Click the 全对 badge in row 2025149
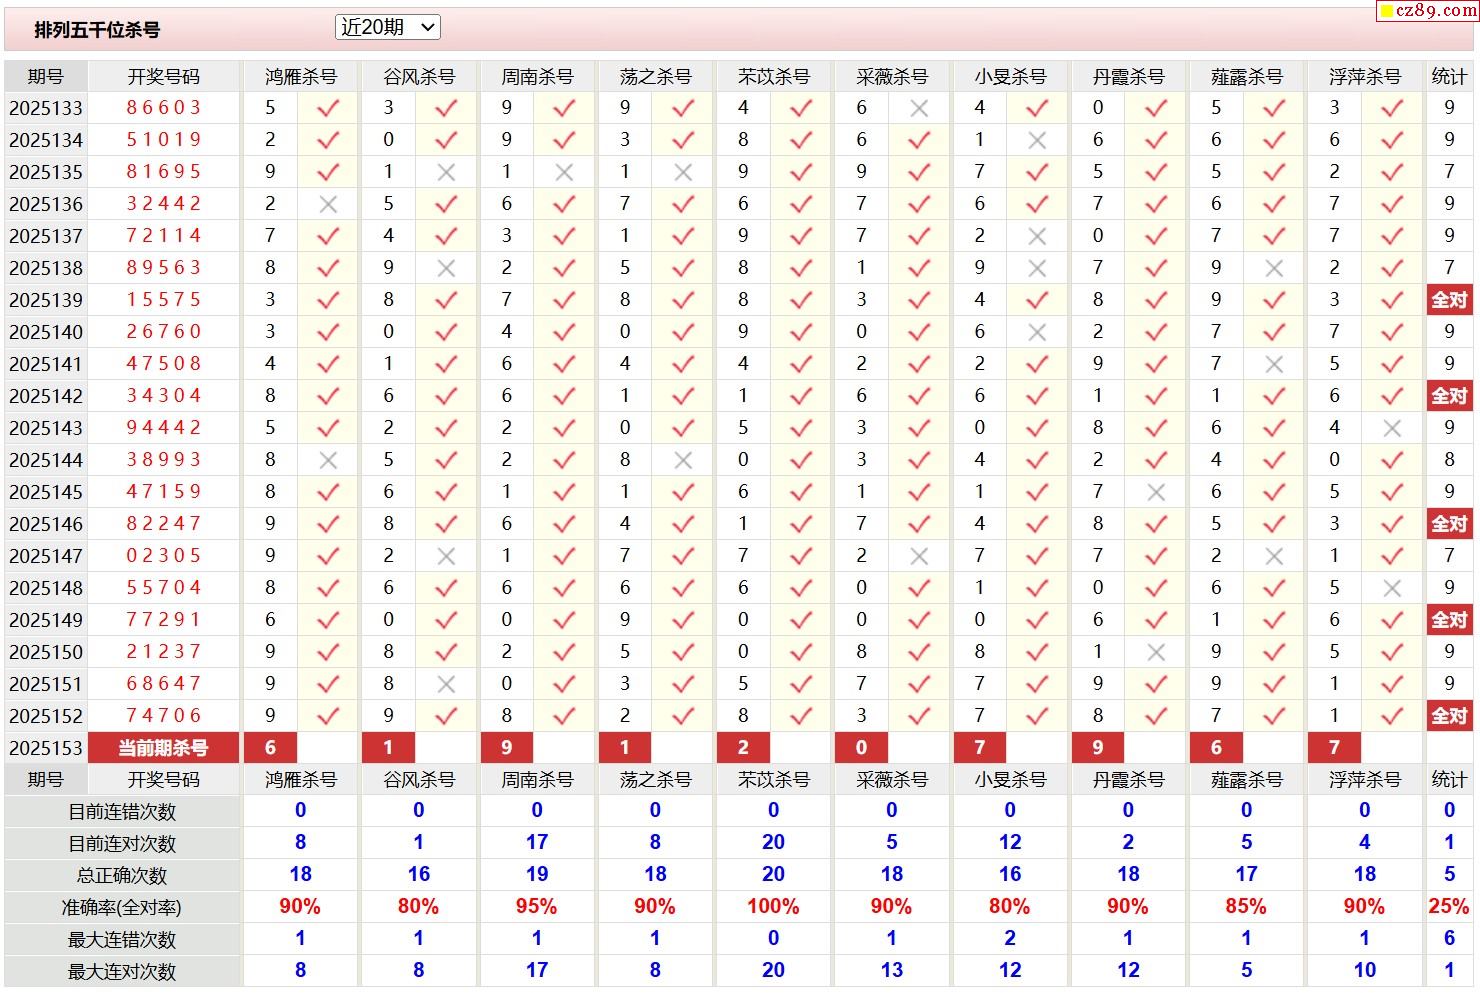 [1449, 620]
